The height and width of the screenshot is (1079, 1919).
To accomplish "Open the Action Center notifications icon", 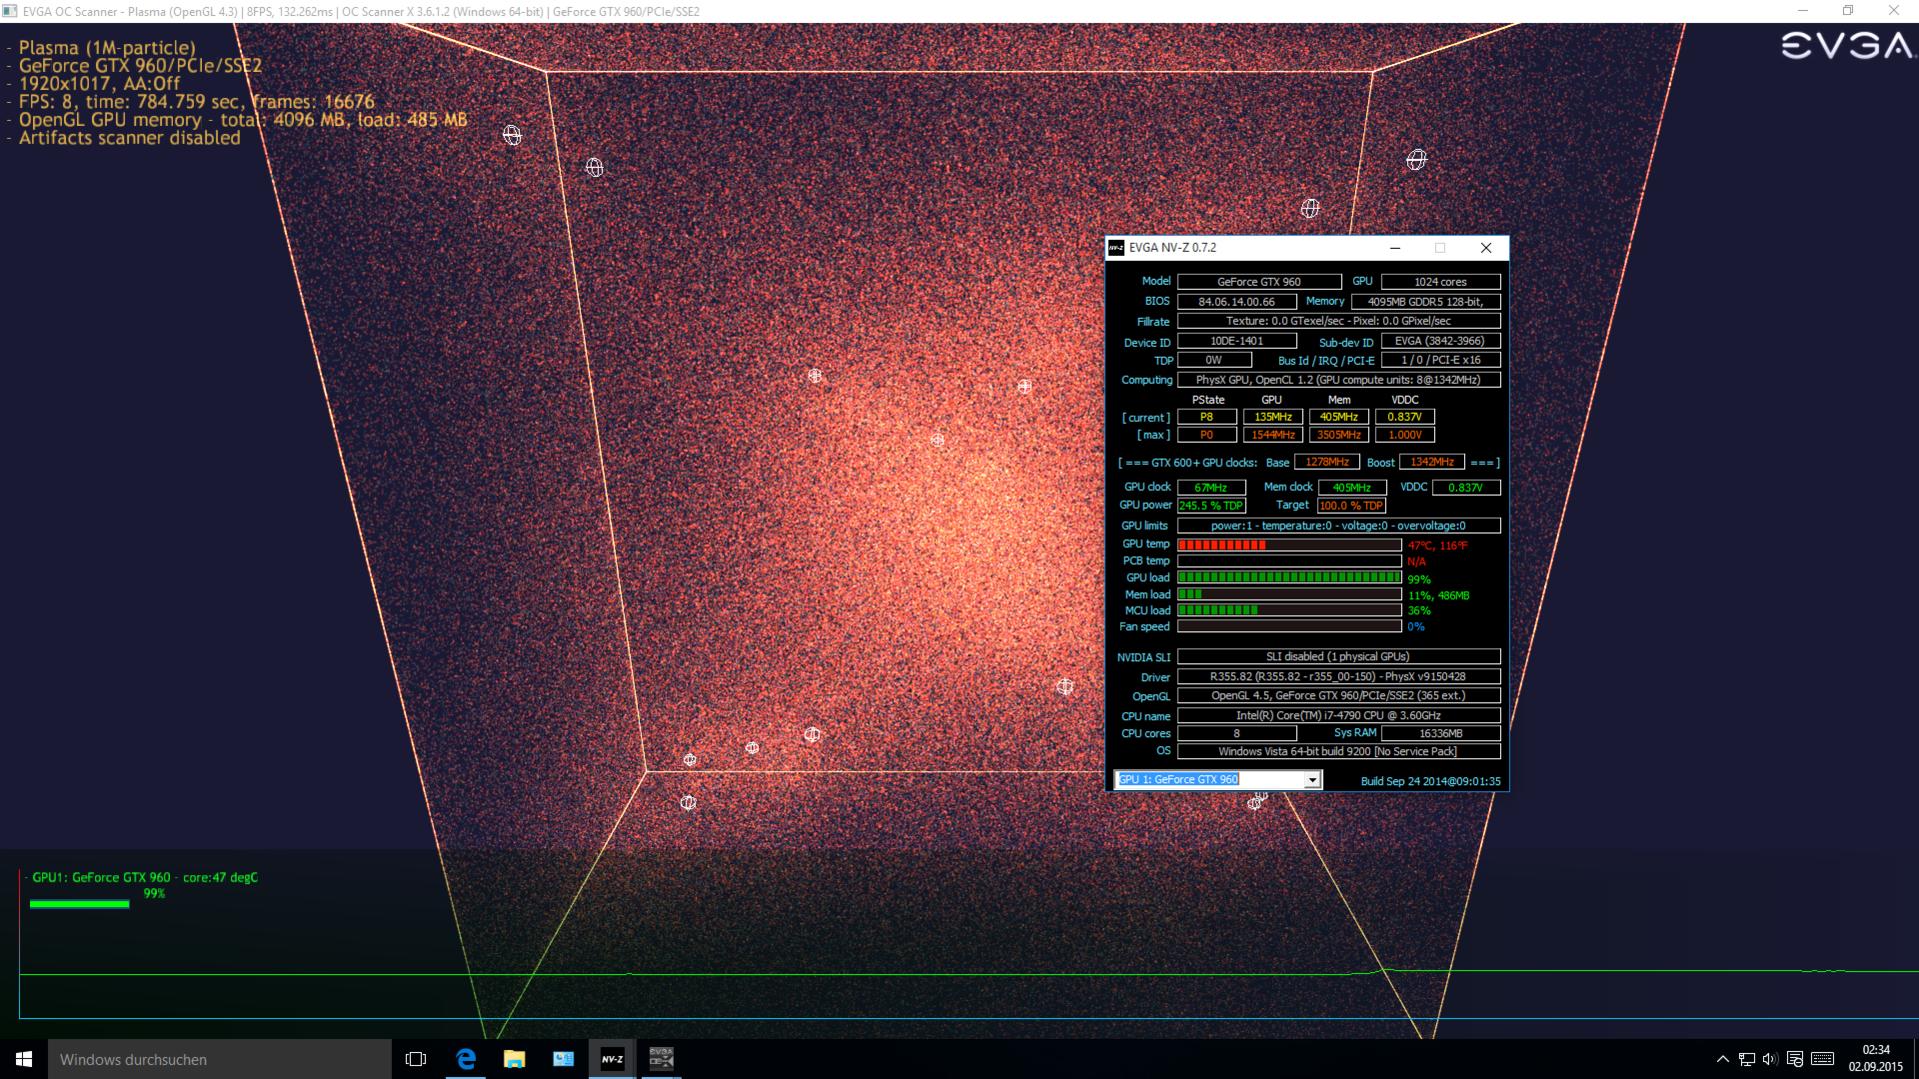I will [1795, 1059].
